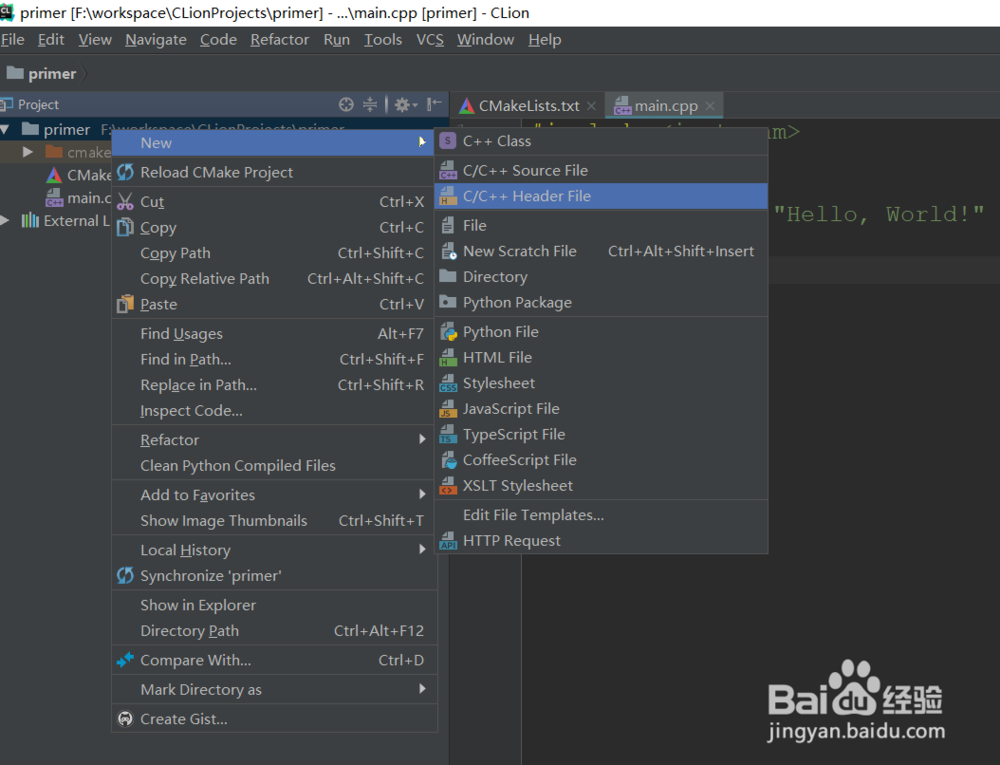
Task: Click the CoffeeScript File icon
Action: 448,460
